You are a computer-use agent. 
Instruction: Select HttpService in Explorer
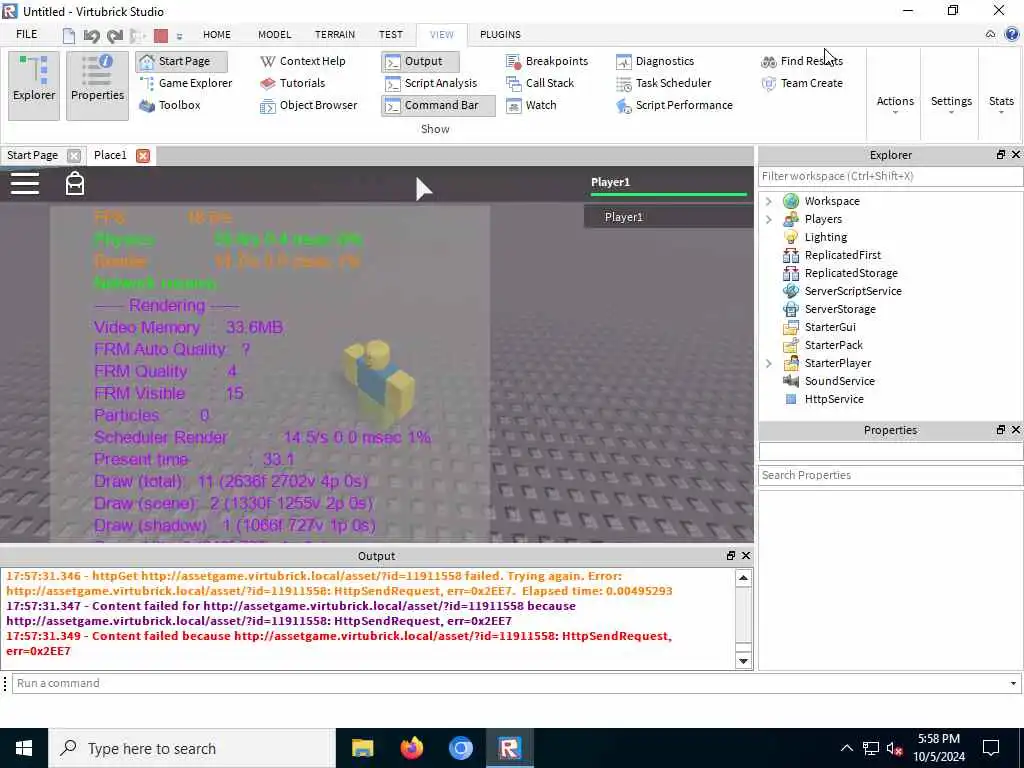833,399
